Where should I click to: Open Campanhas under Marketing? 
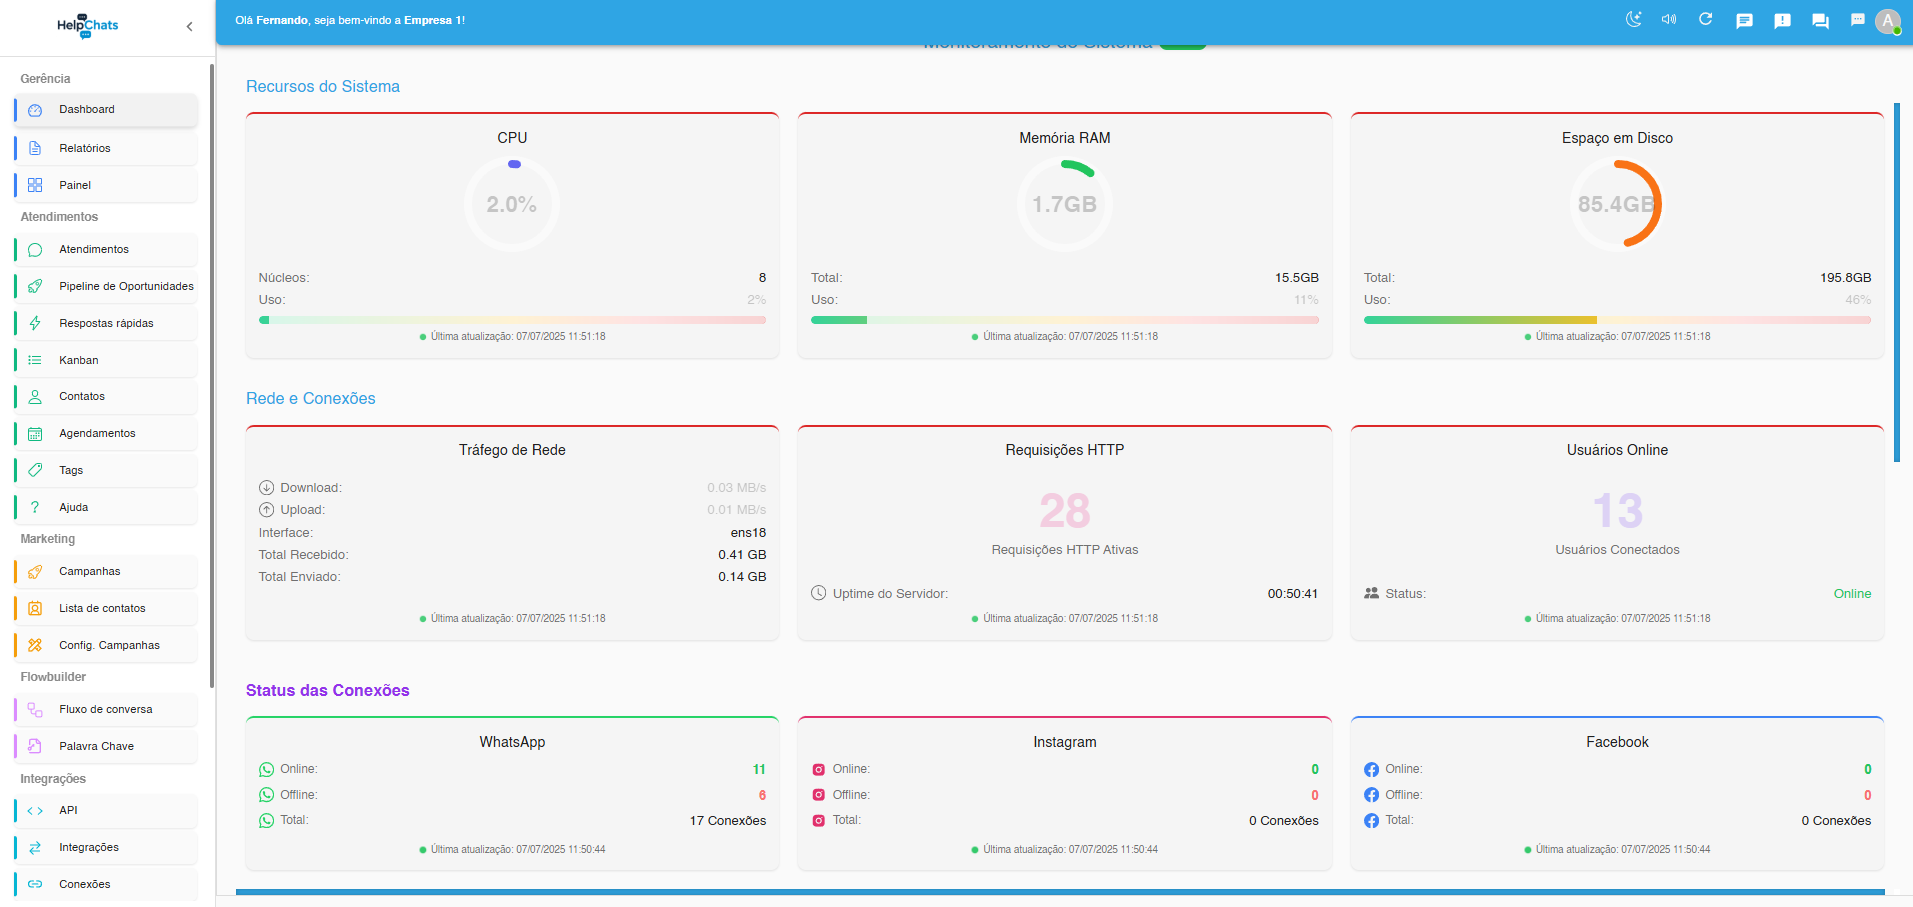[x=89, y=571]
